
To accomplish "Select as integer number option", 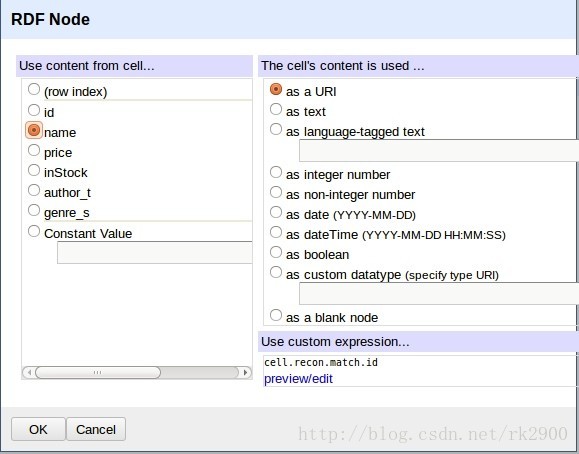I will [276, 172].
